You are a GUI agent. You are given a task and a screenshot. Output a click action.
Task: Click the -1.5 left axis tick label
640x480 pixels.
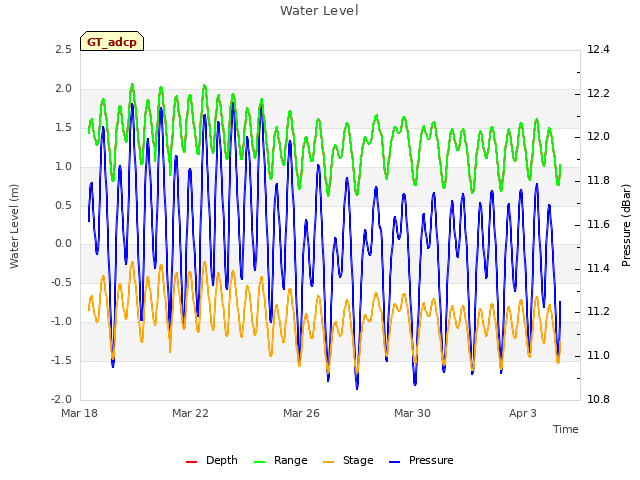61,360
